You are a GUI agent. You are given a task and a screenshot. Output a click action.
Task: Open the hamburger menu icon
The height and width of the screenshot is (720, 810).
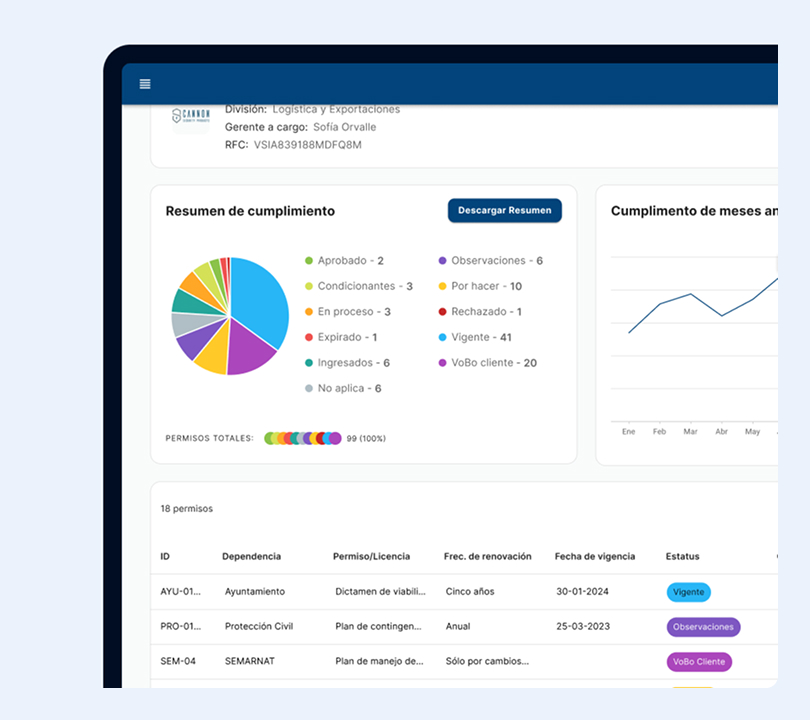pos(145,84)
